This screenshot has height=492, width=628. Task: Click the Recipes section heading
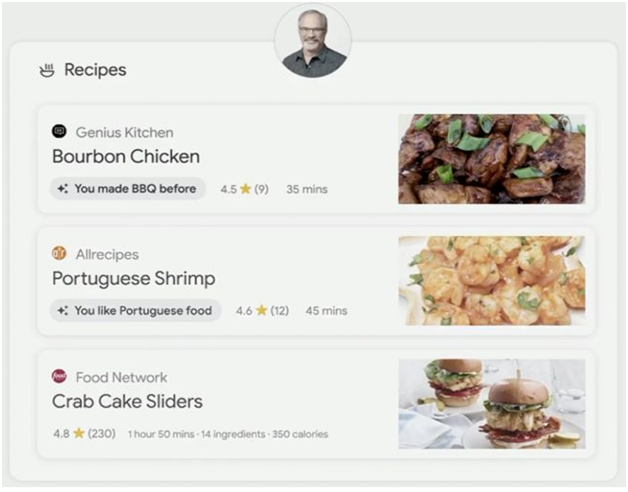95,70
